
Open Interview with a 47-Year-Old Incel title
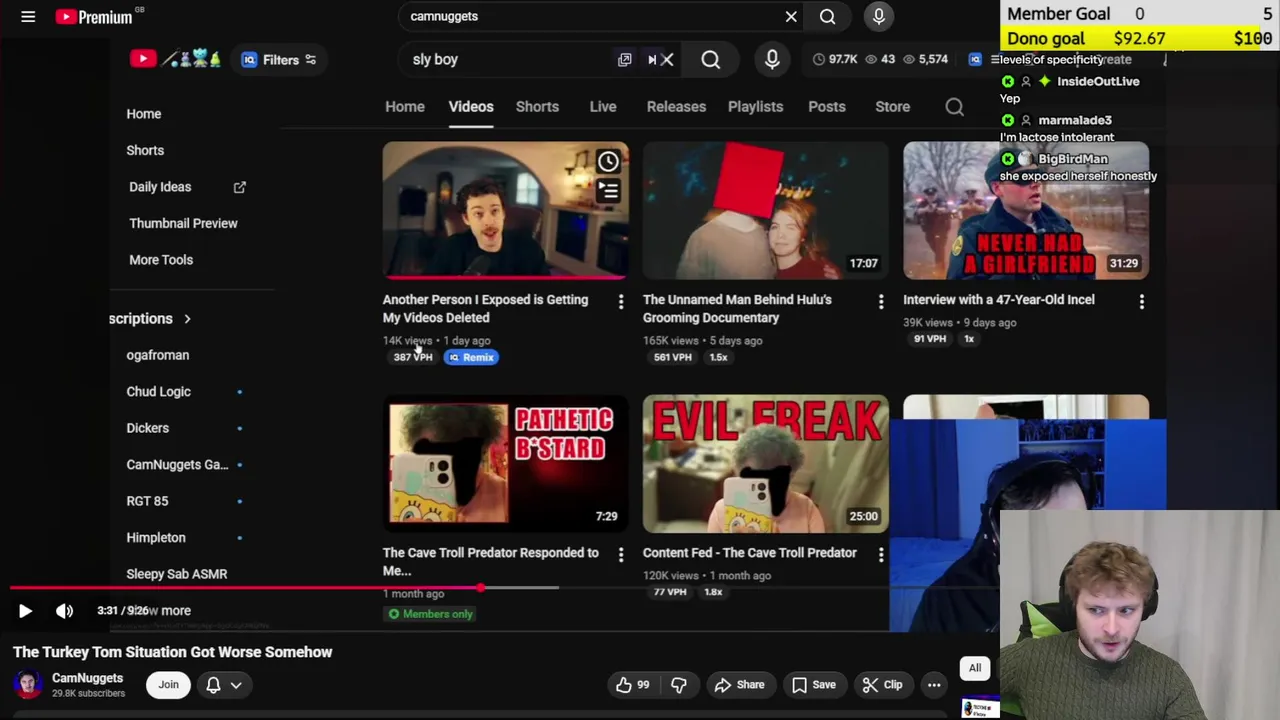pos(999,299)
